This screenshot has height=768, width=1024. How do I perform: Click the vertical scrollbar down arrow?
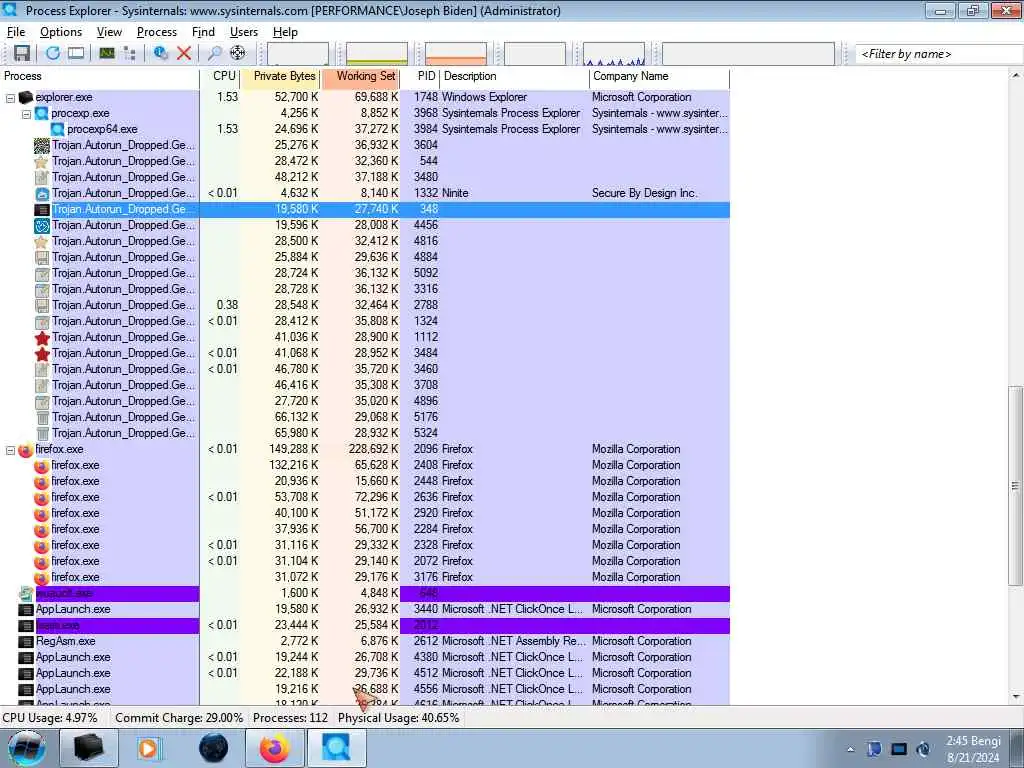(1016, 697)
